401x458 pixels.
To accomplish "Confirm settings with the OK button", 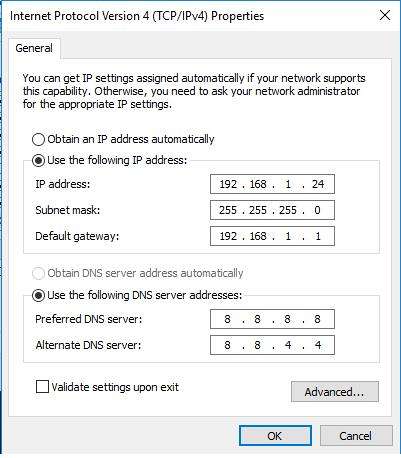I will coord(275,436).
